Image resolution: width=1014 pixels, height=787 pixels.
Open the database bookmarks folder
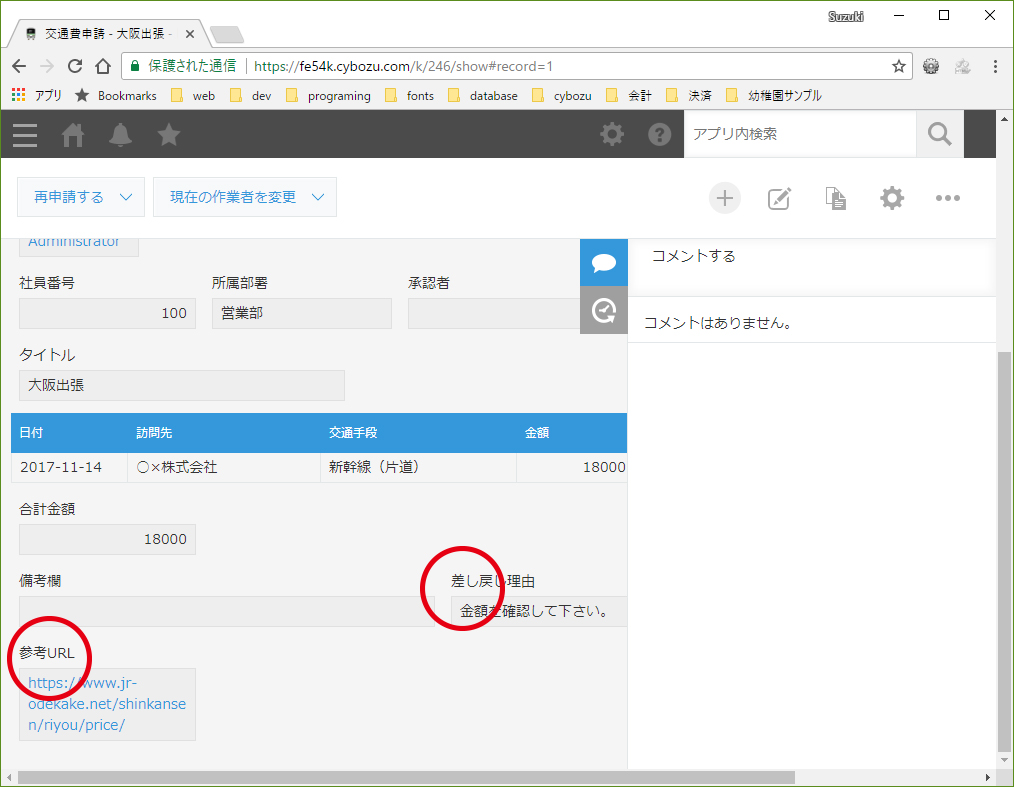[x=483, y=96]
